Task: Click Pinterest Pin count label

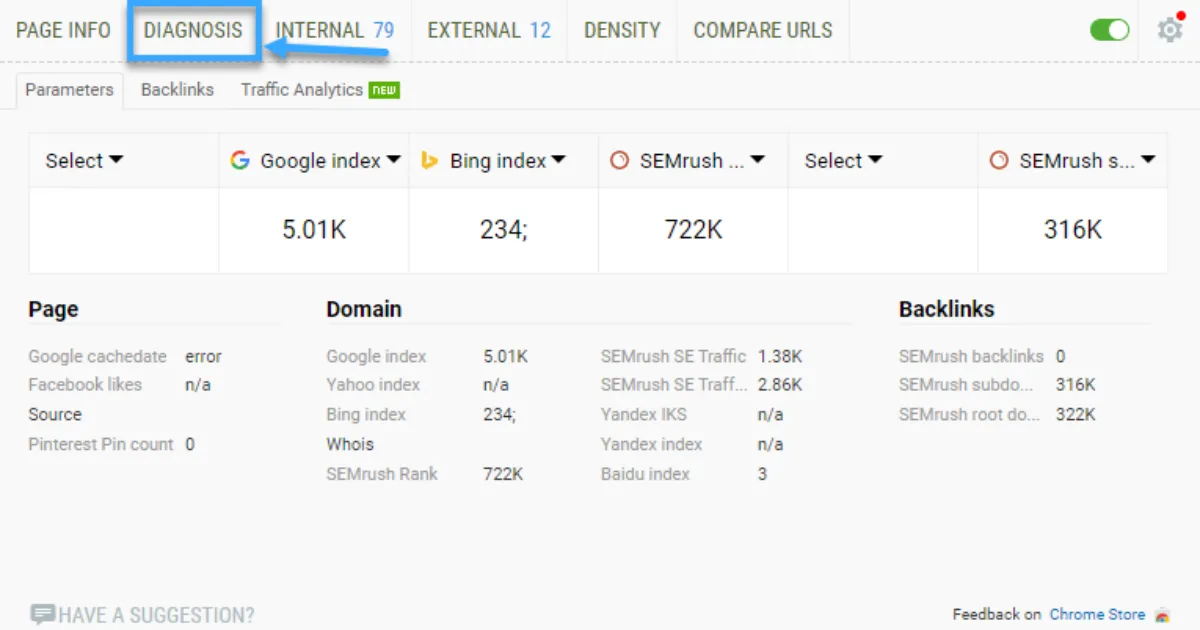Action: click(101, 444)
